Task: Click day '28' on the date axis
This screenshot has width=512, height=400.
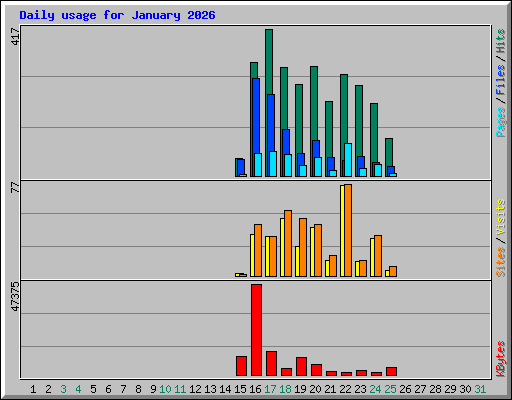Action: 435,389
